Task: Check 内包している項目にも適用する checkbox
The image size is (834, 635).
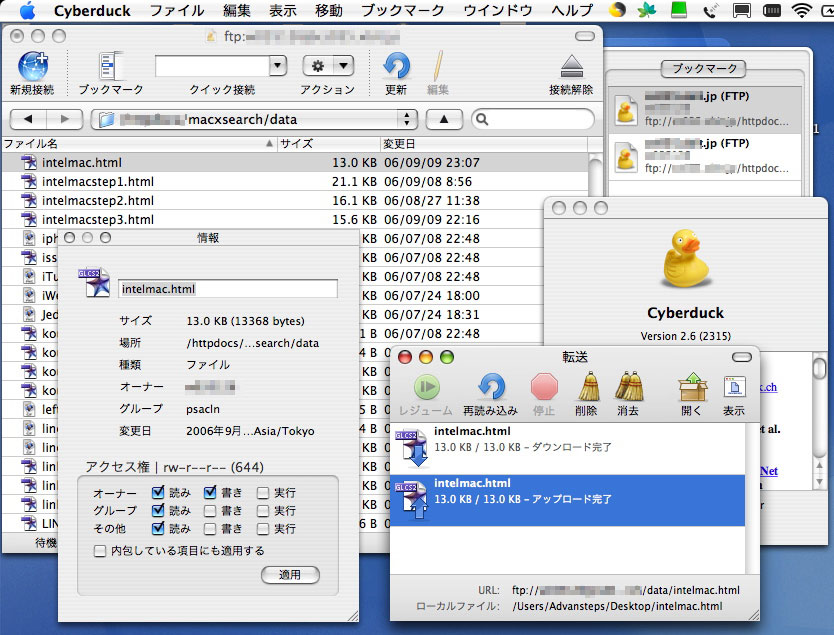Action: tap(100, 551)
